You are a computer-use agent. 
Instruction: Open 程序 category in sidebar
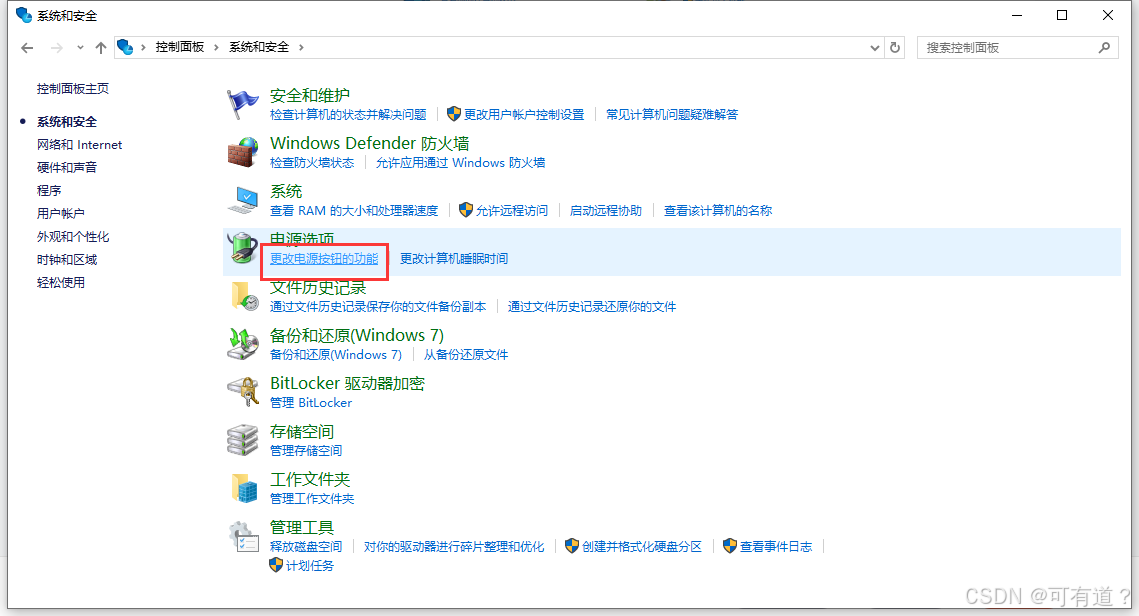49,190
